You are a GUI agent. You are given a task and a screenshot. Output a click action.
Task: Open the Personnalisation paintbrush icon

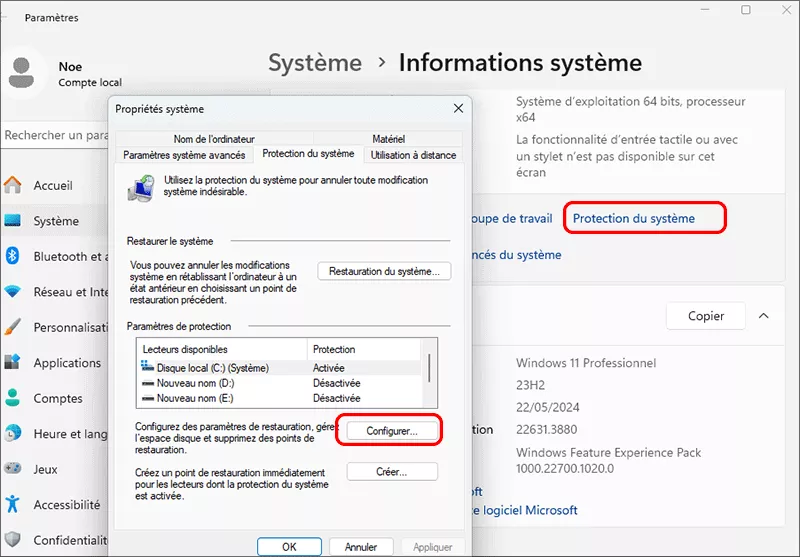[12, 327]
